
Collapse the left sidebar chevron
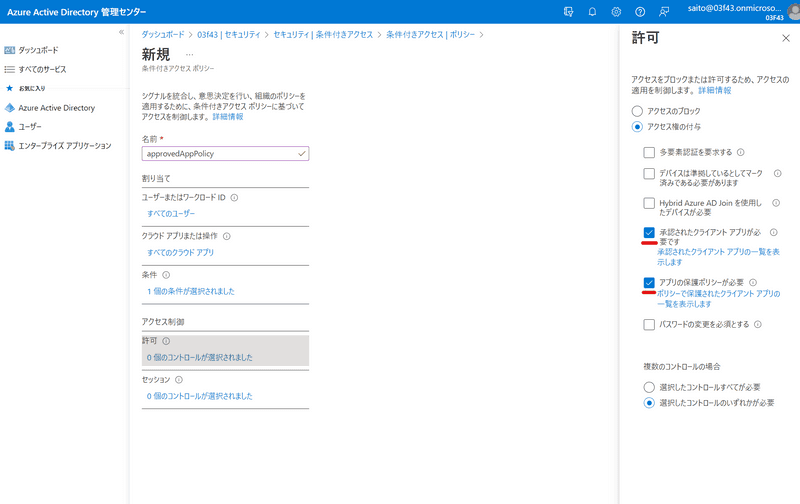(121, 33)
